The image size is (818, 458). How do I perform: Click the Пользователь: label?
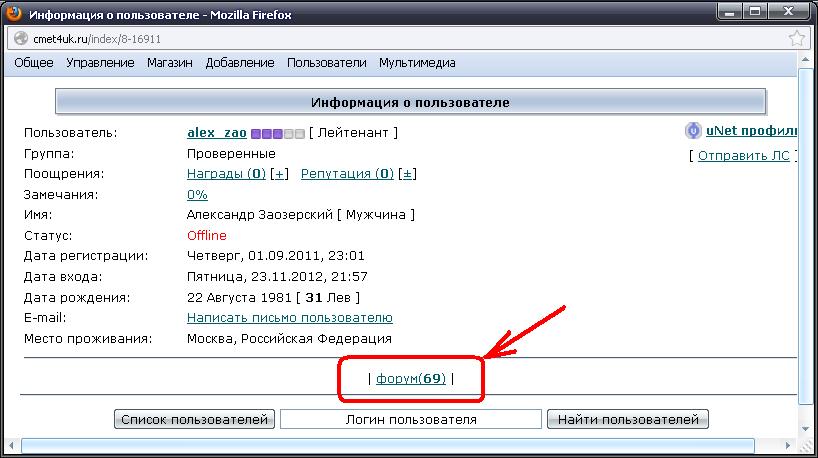70,133
